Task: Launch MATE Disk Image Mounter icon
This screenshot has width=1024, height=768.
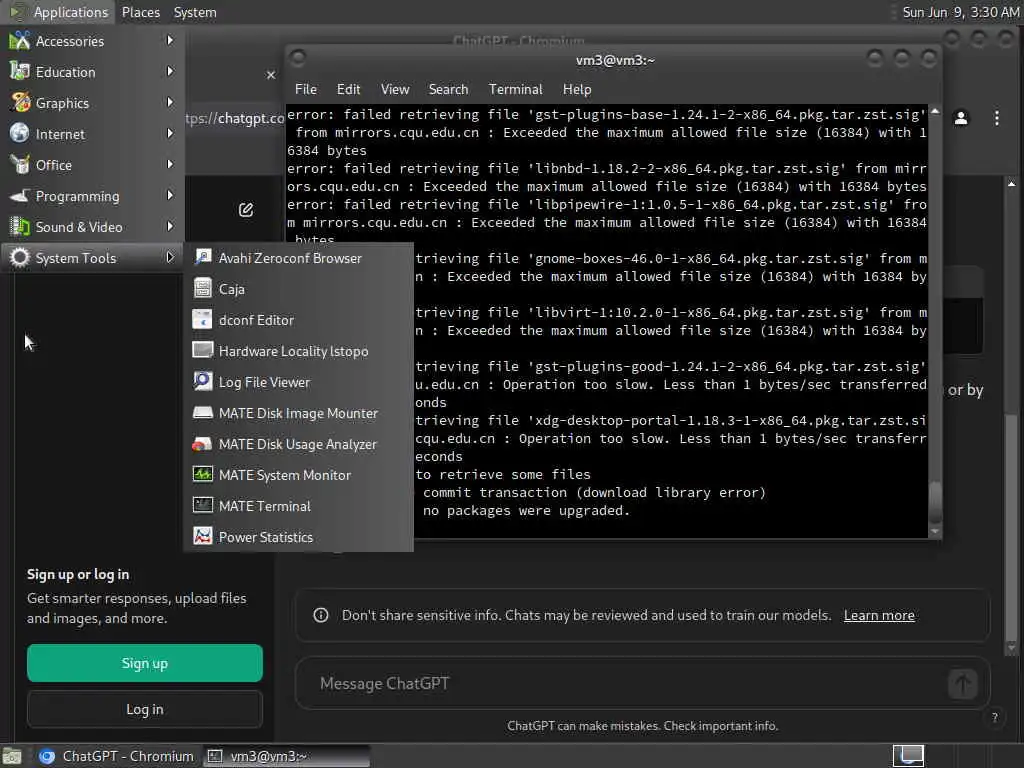Action: click(203, 413)
